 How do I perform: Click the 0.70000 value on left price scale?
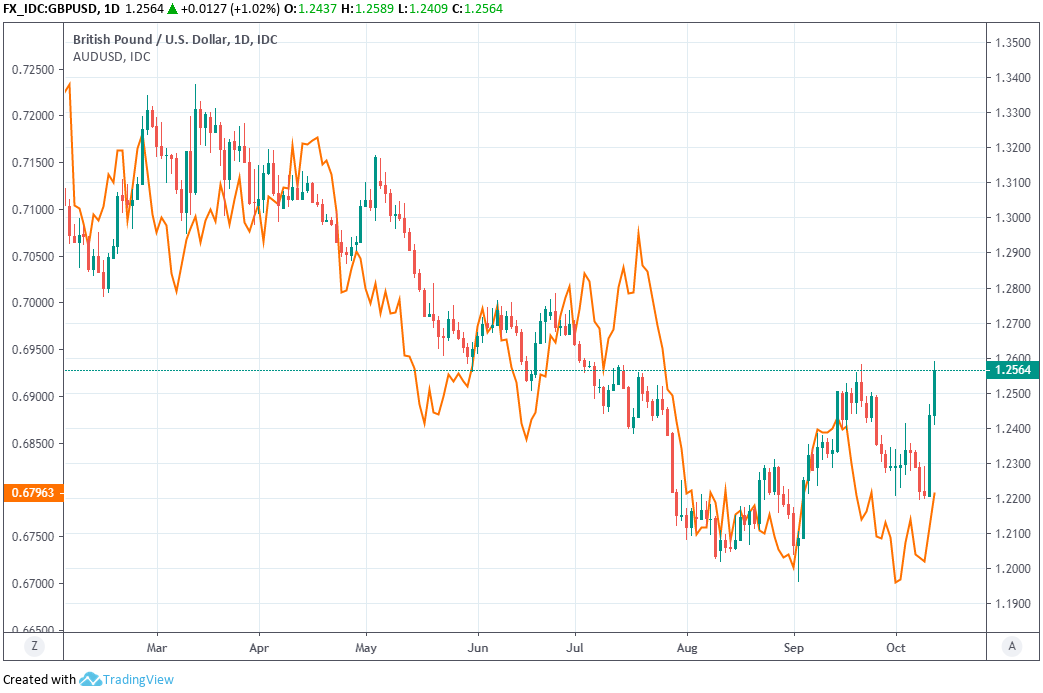[32, 303]
